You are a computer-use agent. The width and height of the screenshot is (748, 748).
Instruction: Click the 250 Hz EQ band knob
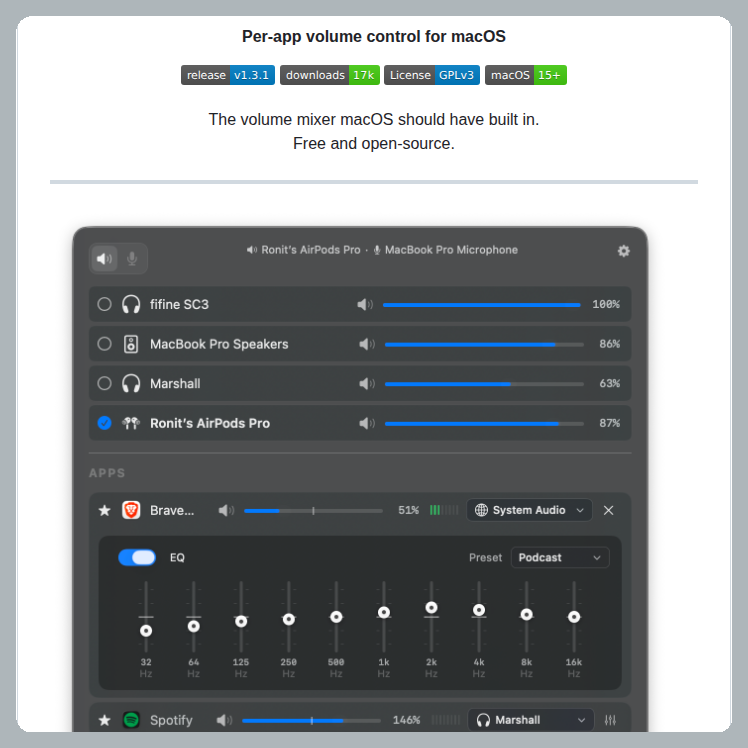(289, 619)
